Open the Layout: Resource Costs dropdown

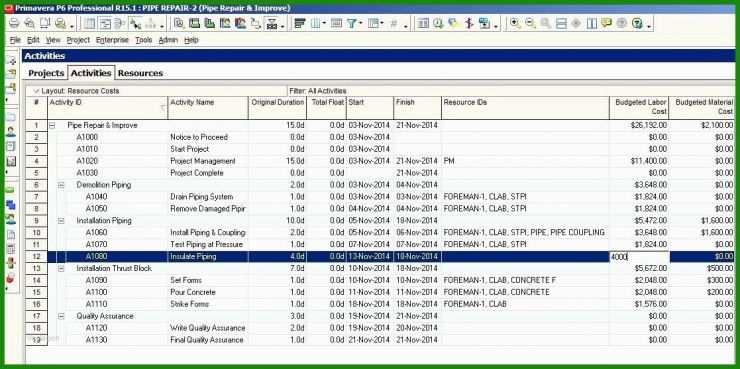click(76, 91)
